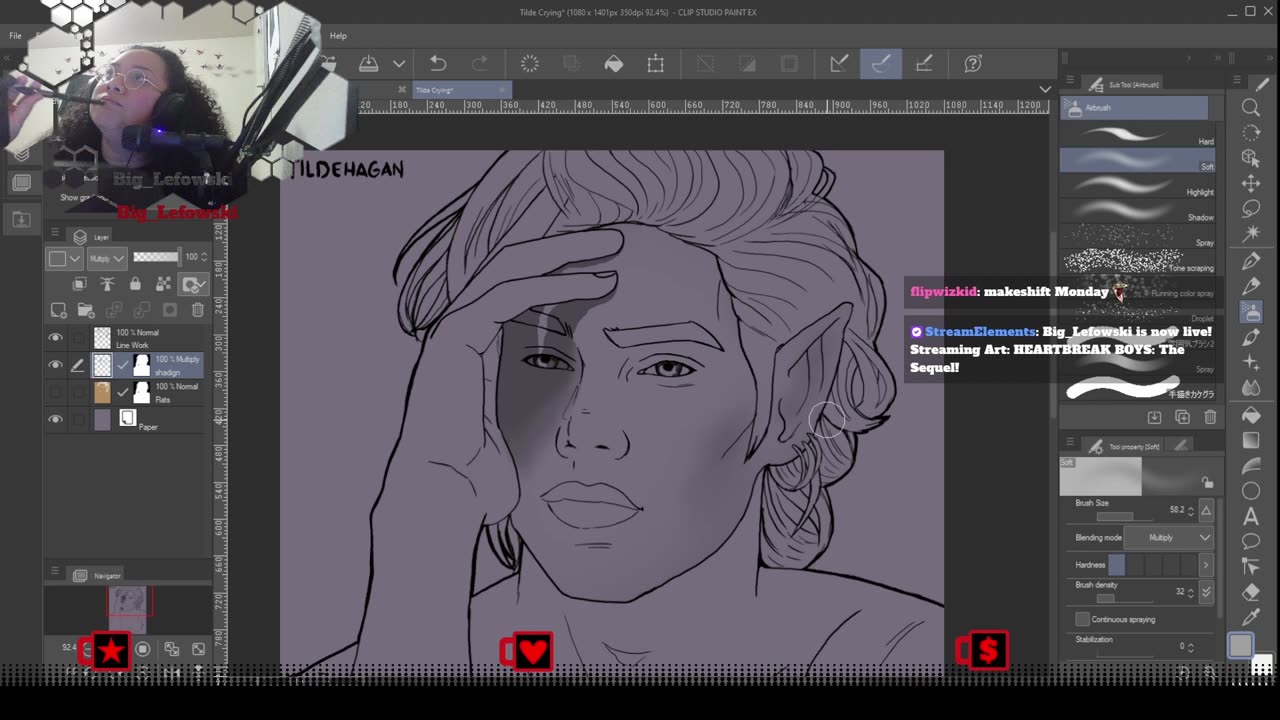Toggle Set as reference layer lighthouse

[x=107, y=285]
